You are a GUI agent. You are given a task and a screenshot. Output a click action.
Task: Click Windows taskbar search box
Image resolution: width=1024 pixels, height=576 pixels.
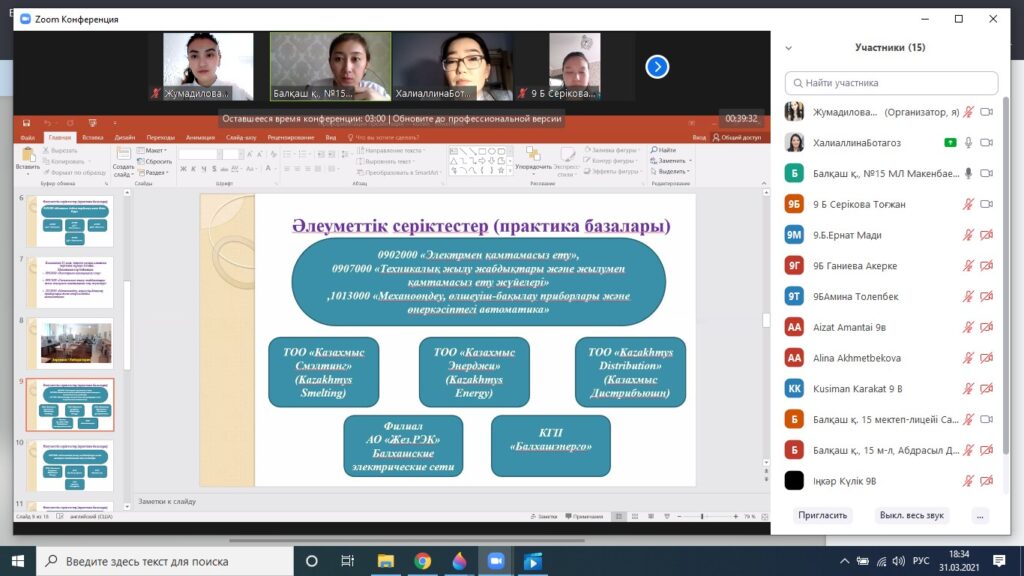(165, 561)
